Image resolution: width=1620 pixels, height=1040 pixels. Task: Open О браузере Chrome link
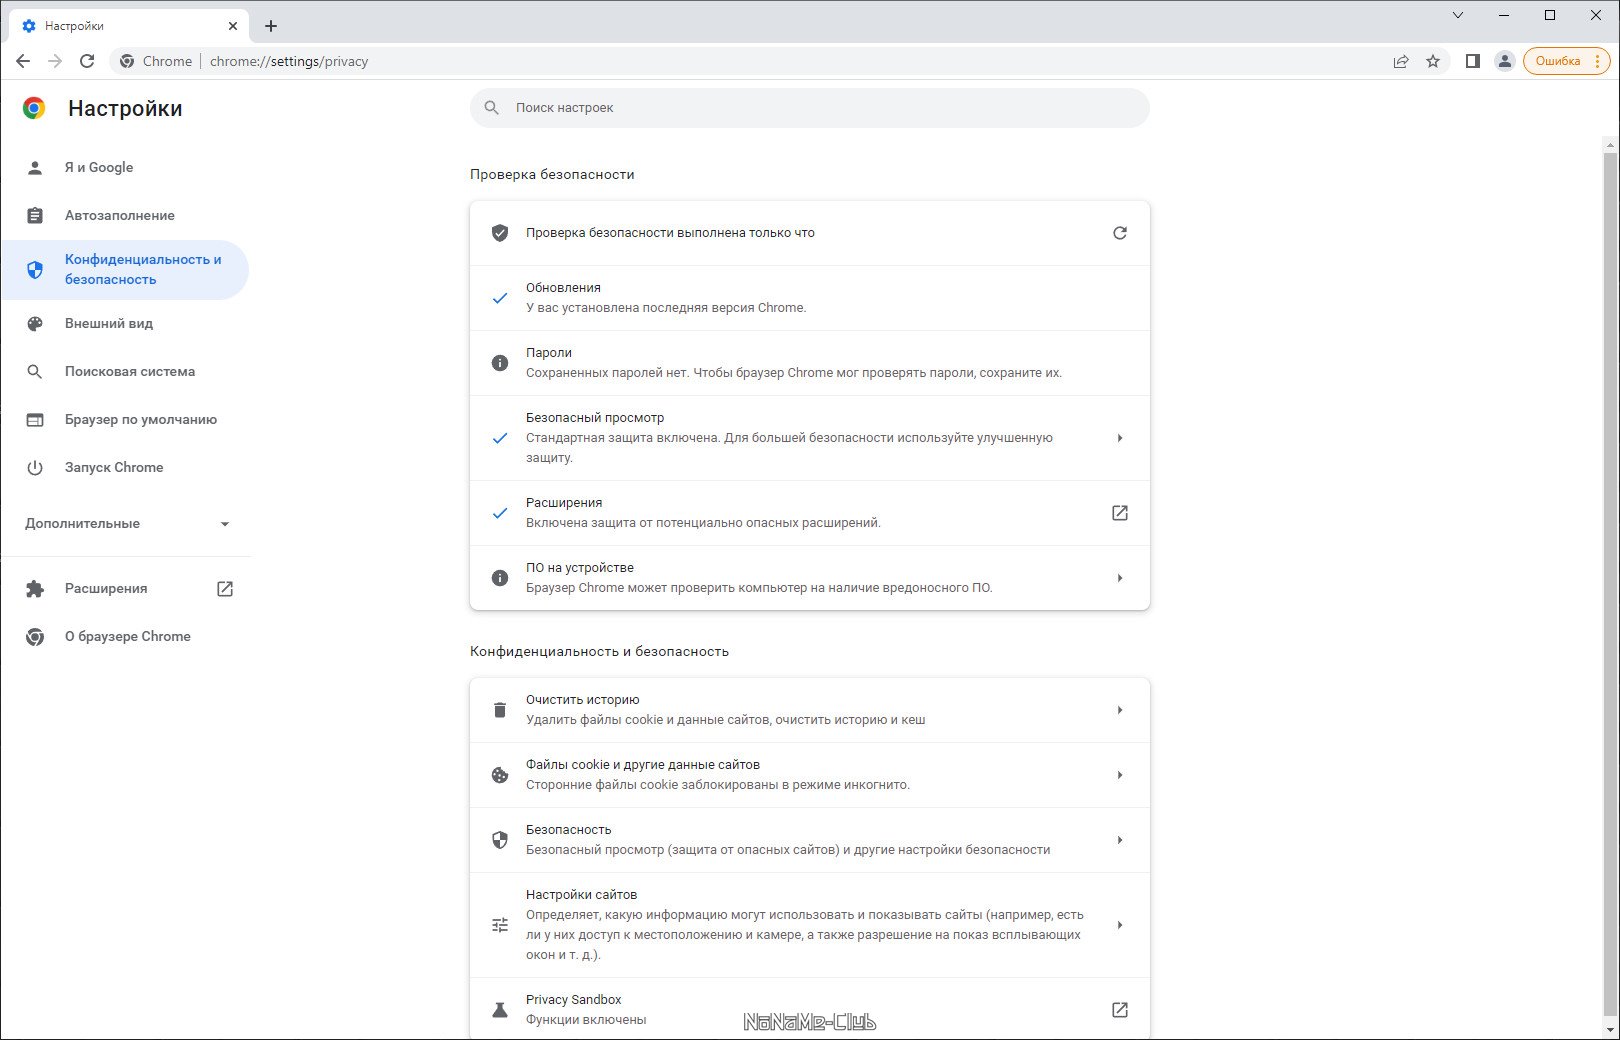click(x=127, y=637)
